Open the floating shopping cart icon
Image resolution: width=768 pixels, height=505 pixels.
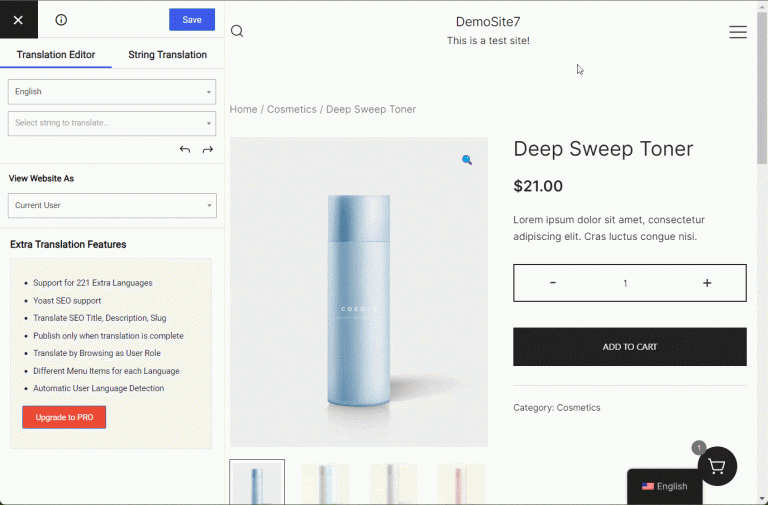tap(717, 467)
